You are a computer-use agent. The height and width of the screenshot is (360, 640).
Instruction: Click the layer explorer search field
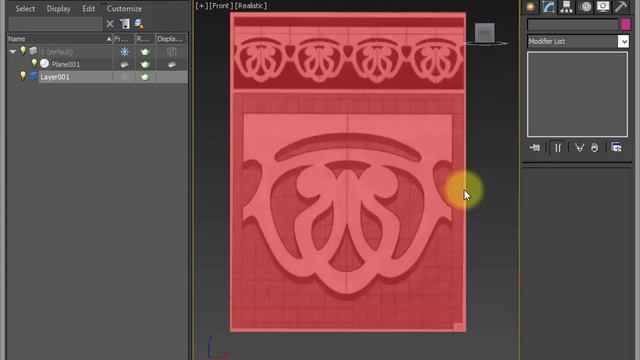56,24
